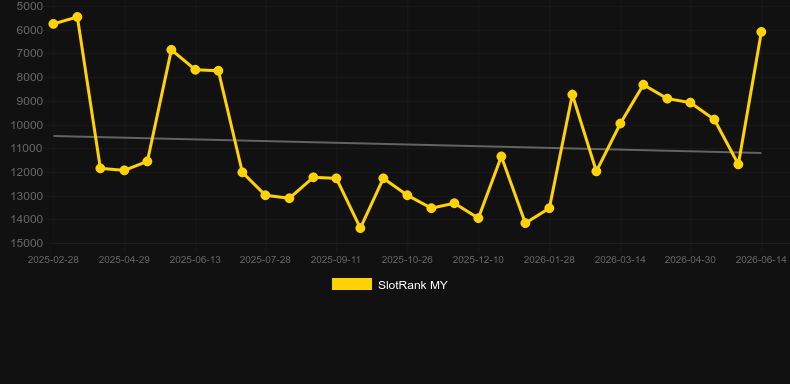790x384 pixels.
Task: Click the 2025-10-26 x-axis date label
Action: coord(407,260)
